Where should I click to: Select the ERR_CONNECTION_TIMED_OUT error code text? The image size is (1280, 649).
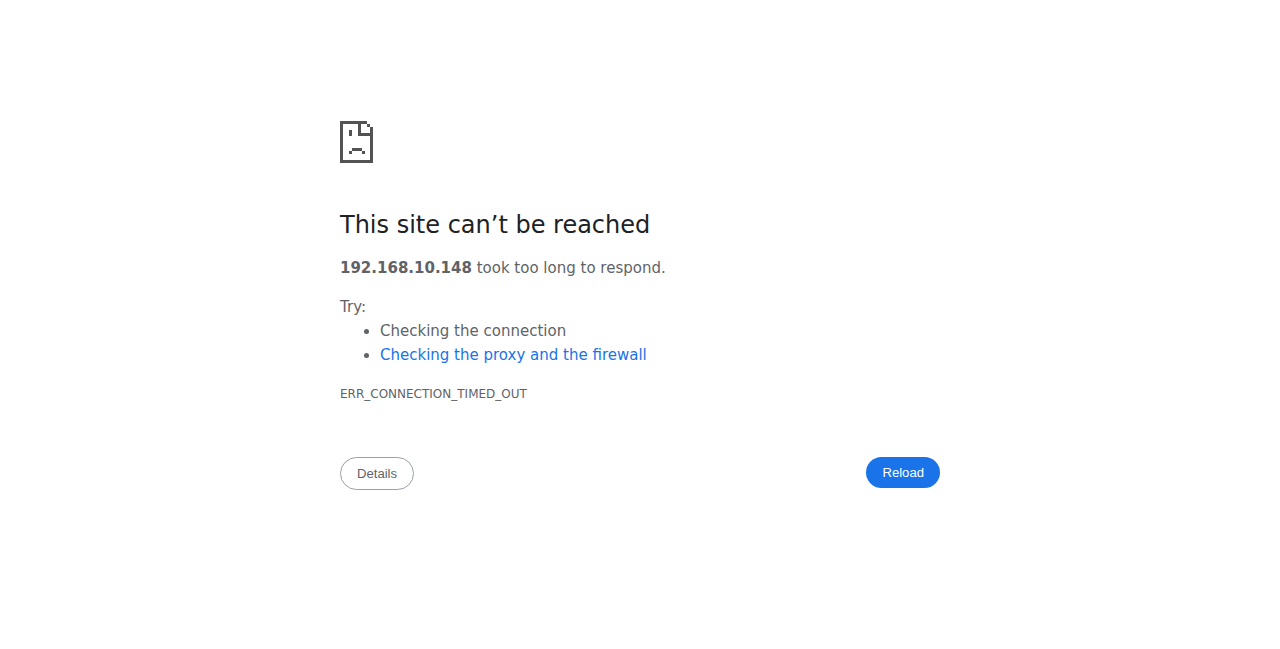coord(433,394)
